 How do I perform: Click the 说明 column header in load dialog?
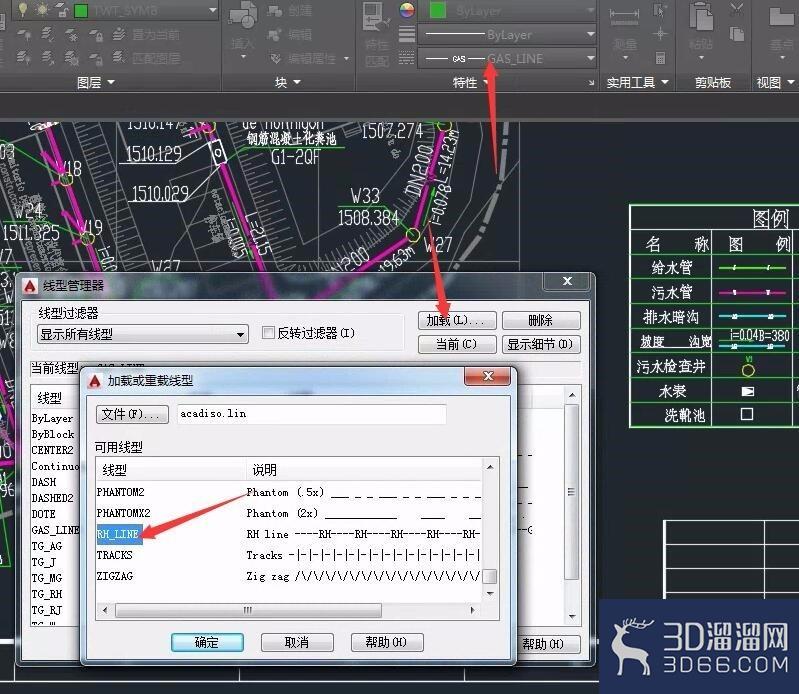click(x=364, y=470)
